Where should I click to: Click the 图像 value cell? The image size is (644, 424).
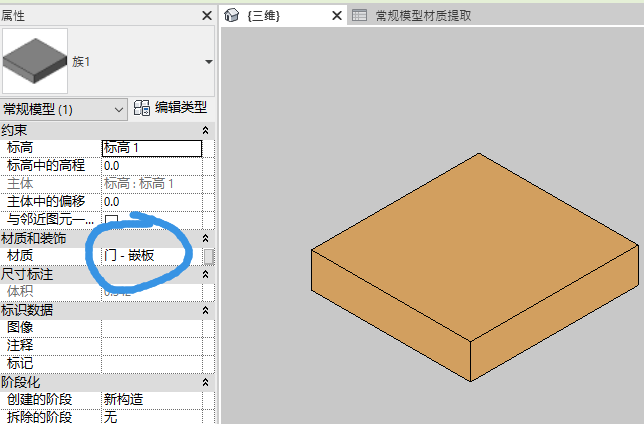pyautogui.click(x=152, y=328)
